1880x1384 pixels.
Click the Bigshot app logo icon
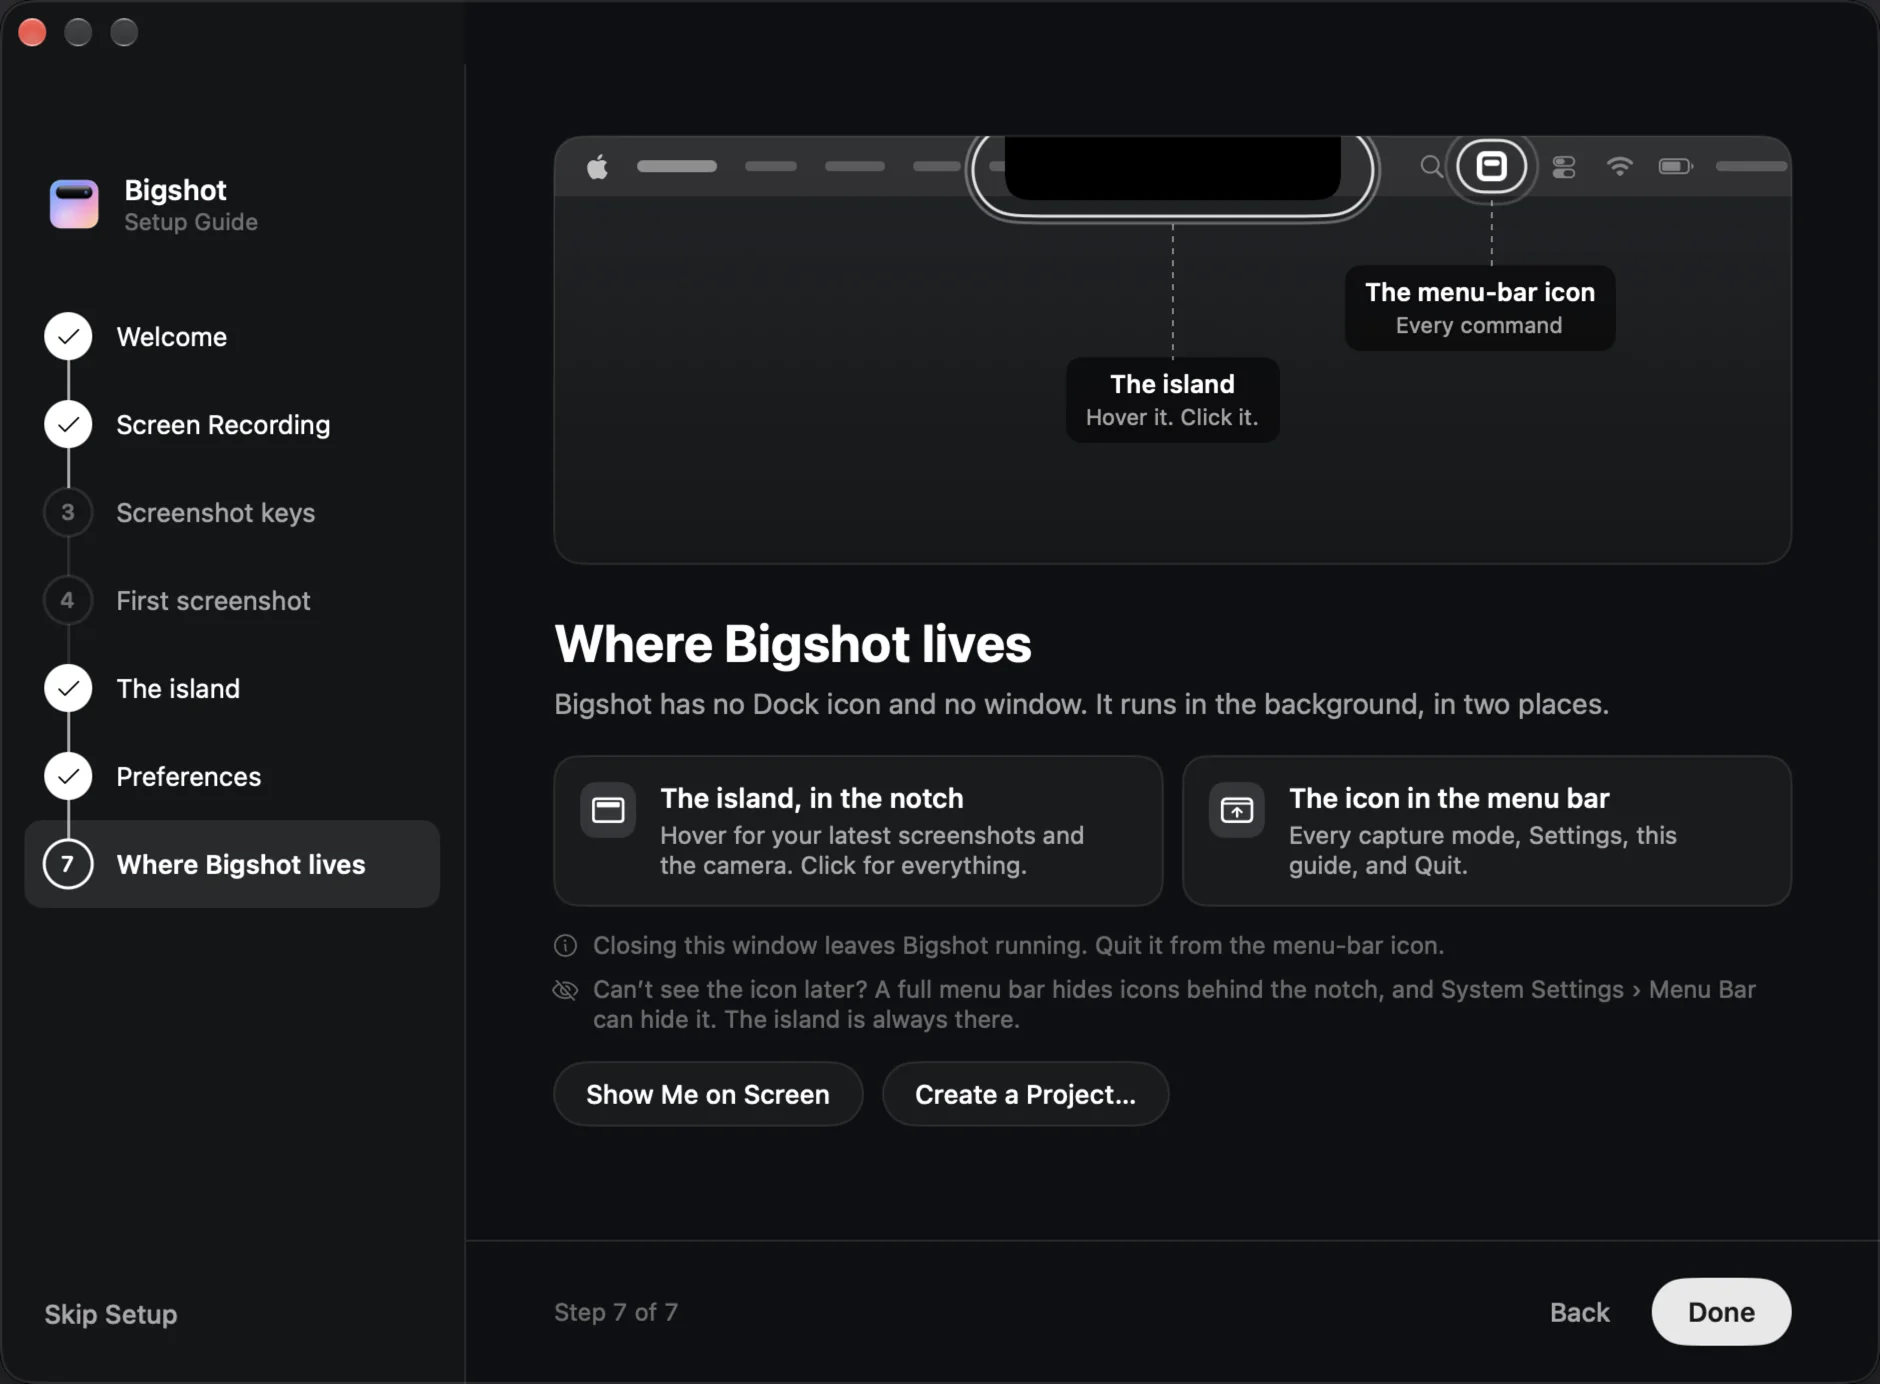[74, 205]
